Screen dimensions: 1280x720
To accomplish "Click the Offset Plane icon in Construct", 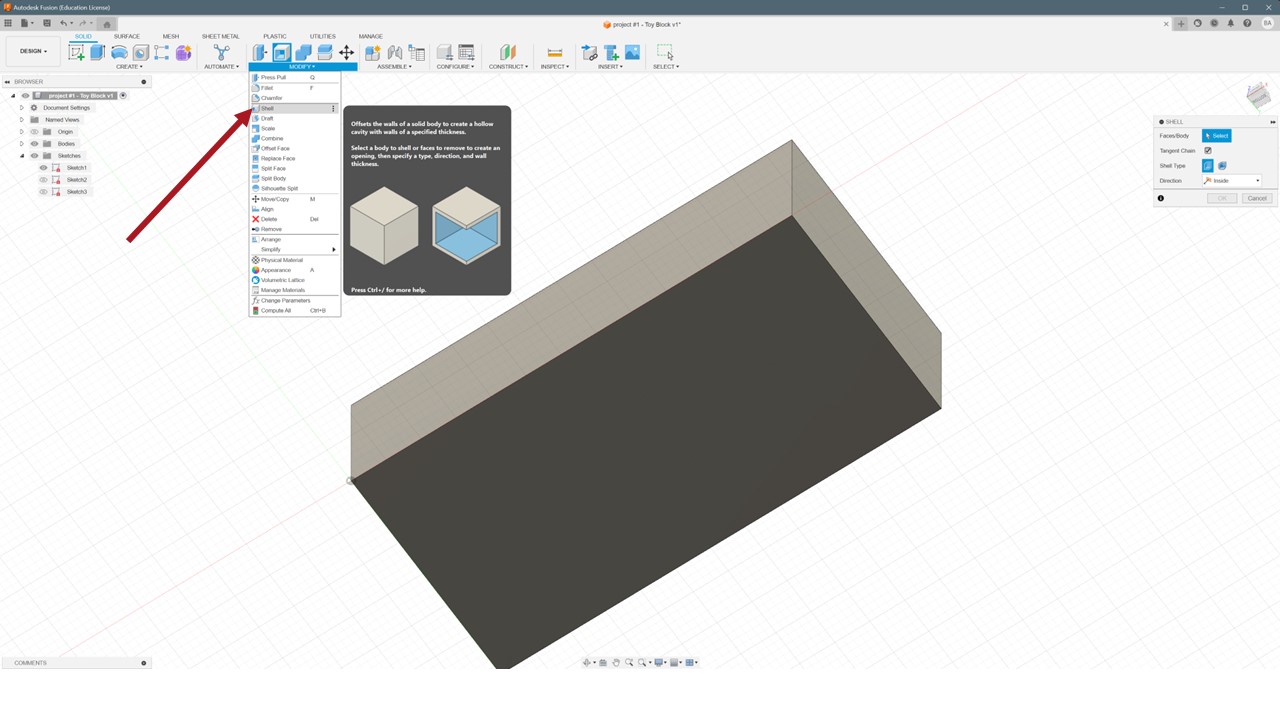I will 508,52.
